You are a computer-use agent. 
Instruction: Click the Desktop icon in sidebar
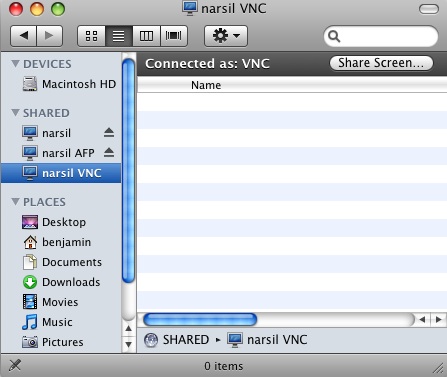pos(30,222)
